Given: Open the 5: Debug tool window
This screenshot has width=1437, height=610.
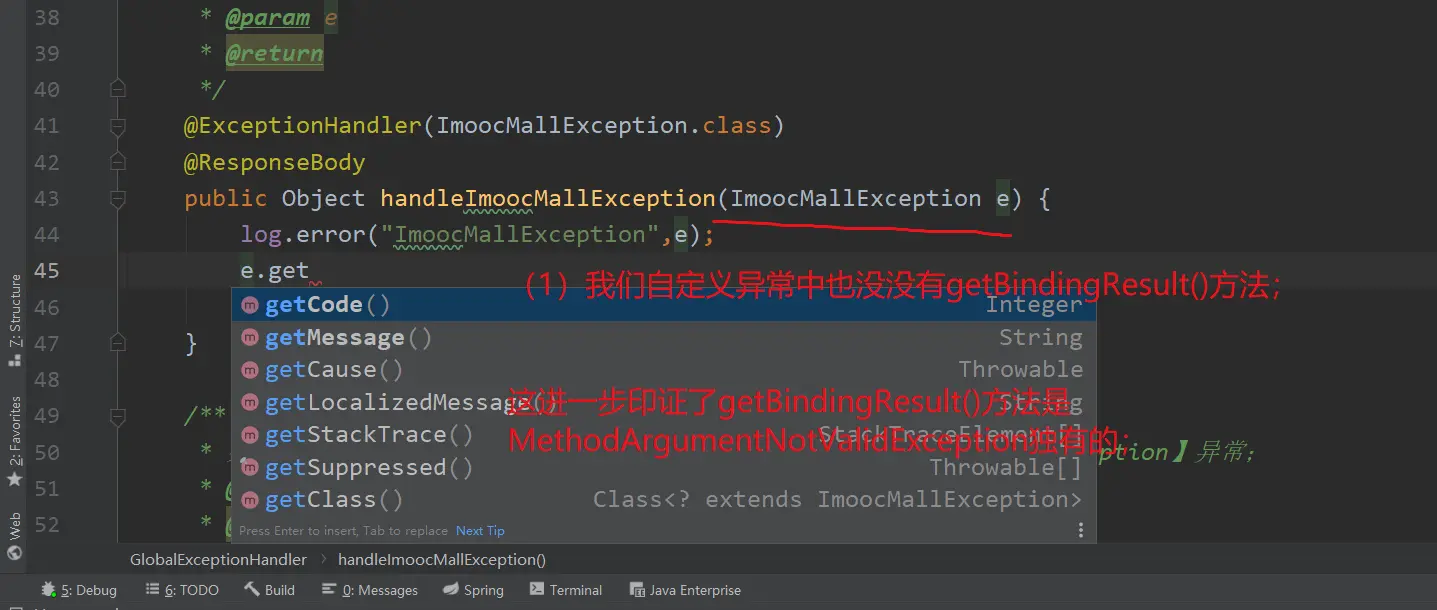Looking at the screenshot, I should tap(79, 590).
